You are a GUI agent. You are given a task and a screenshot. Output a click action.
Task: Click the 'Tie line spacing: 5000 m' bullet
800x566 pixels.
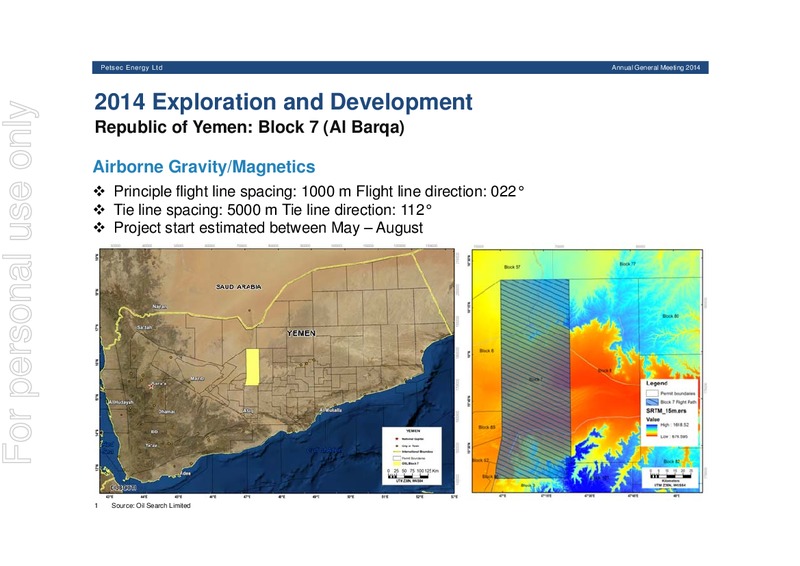[x=195, y=209]
